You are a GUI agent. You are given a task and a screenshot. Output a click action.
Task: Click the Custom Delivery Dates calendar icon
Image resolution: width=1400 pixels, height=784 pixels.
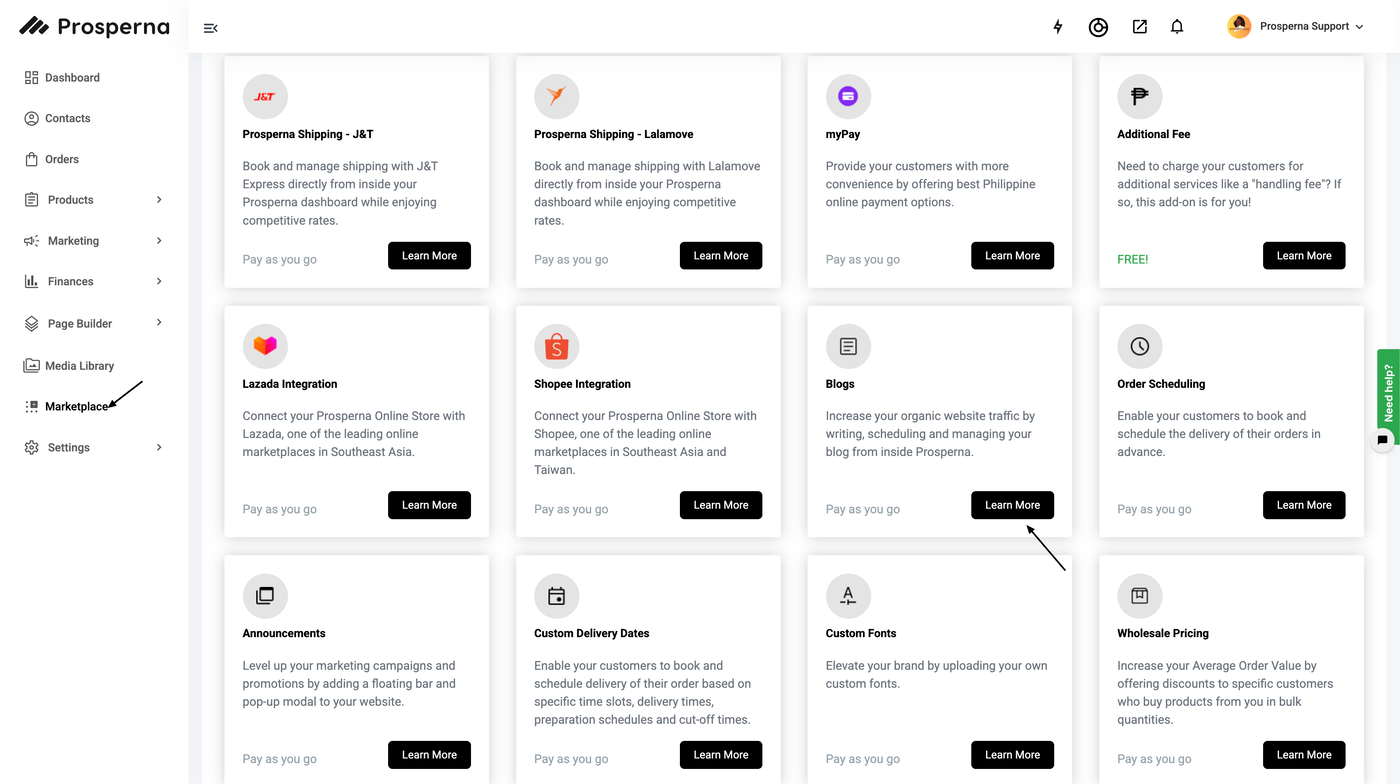coord(556,596)
